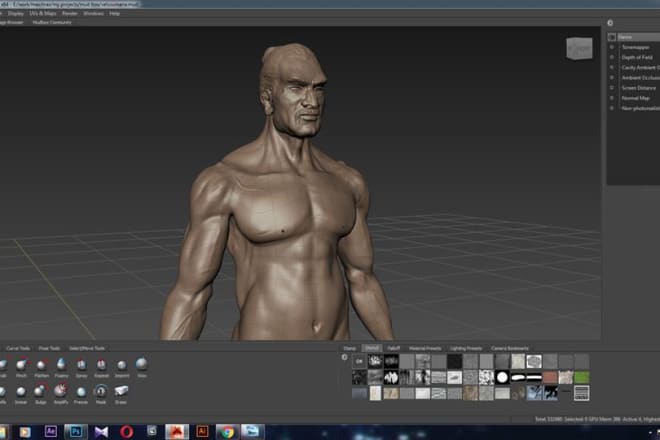Toggle the Normal Map filter
660x440 pixels.
(x=612, y=98)
